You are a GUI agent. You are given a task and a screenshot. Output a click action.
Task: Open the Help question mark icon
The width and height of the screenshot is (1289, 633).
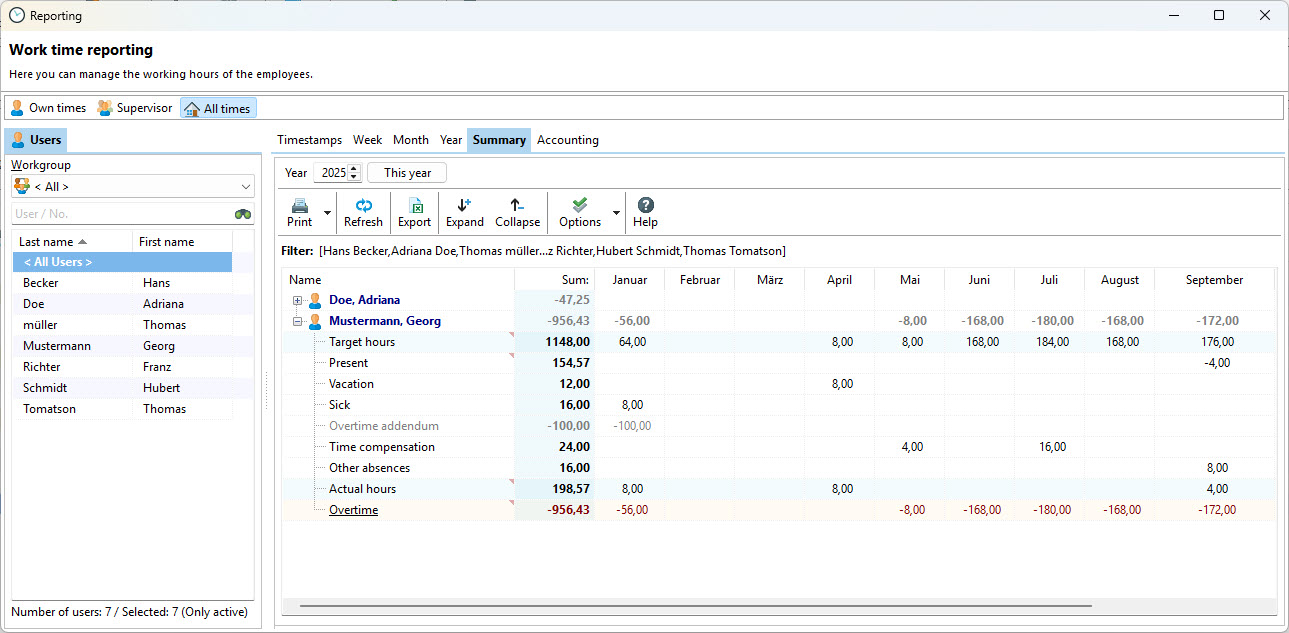pos(645,206)
